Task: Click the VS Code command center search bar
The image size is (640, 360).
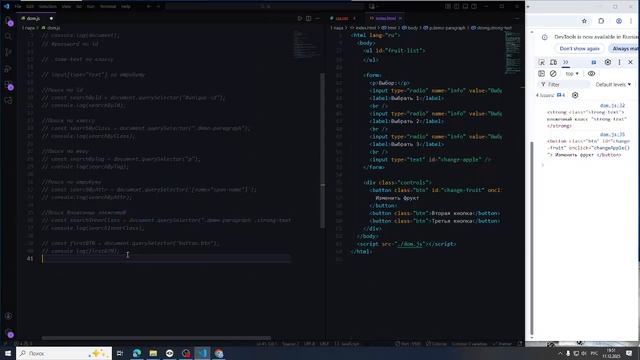Action: [x=265, y=7]
